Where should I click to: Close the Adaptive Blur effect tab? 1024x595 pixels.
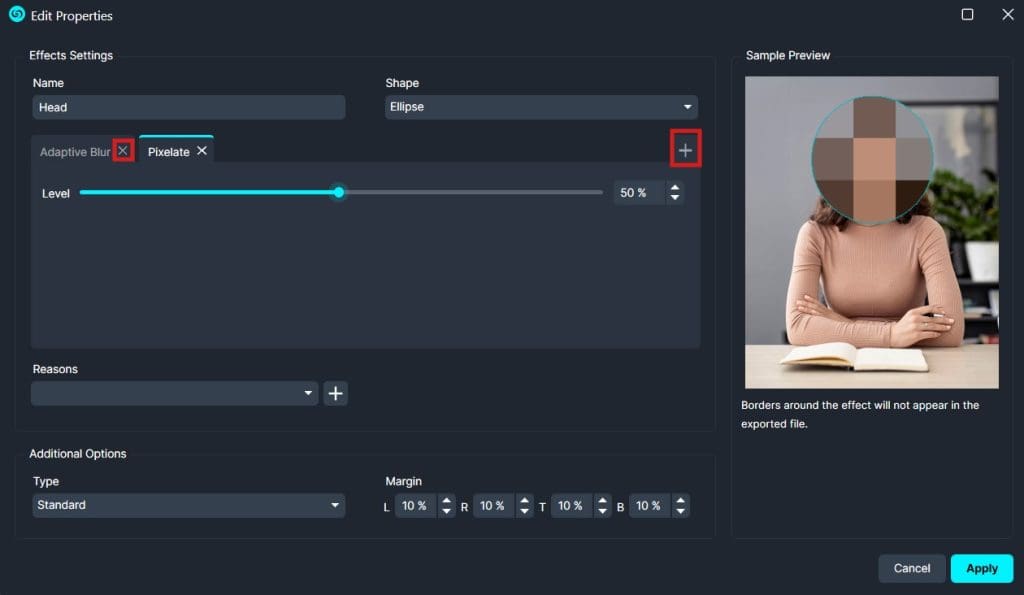(123, 151)
